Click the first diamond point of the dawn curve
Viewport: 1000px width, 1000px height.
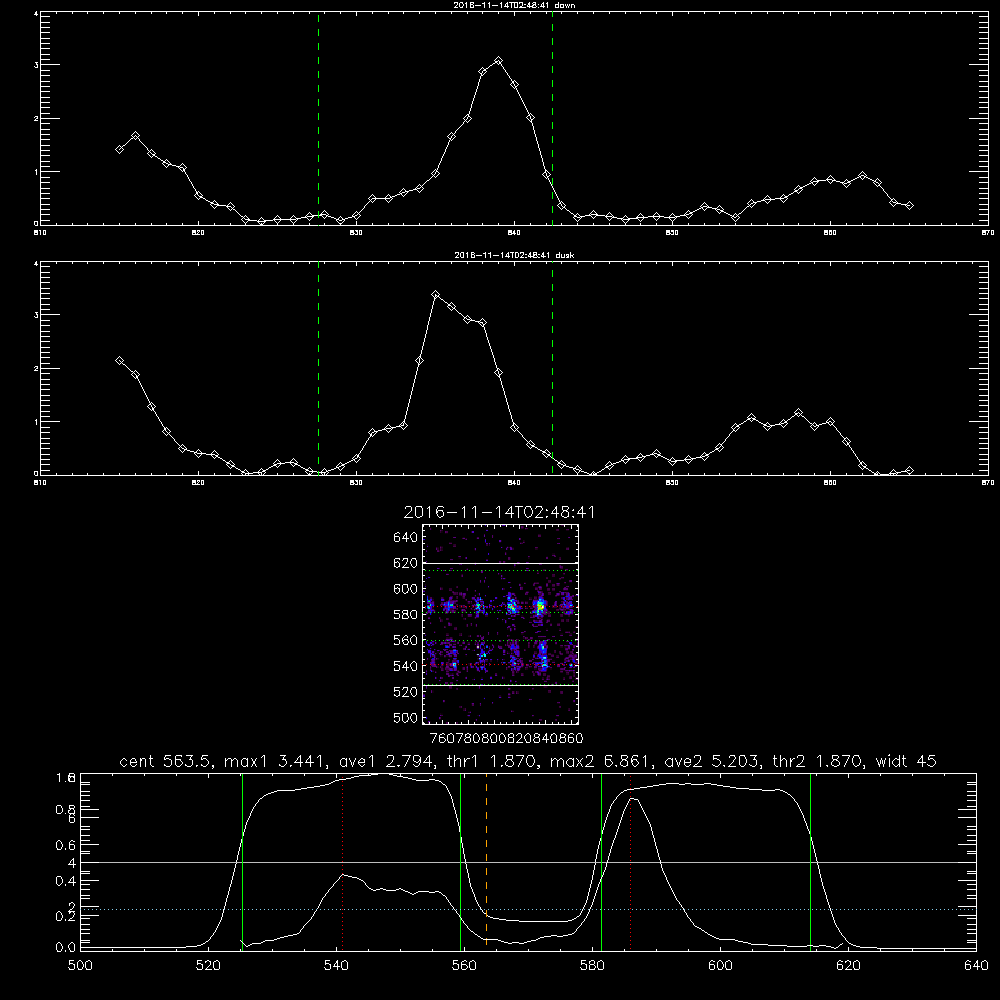pos(119,149)
